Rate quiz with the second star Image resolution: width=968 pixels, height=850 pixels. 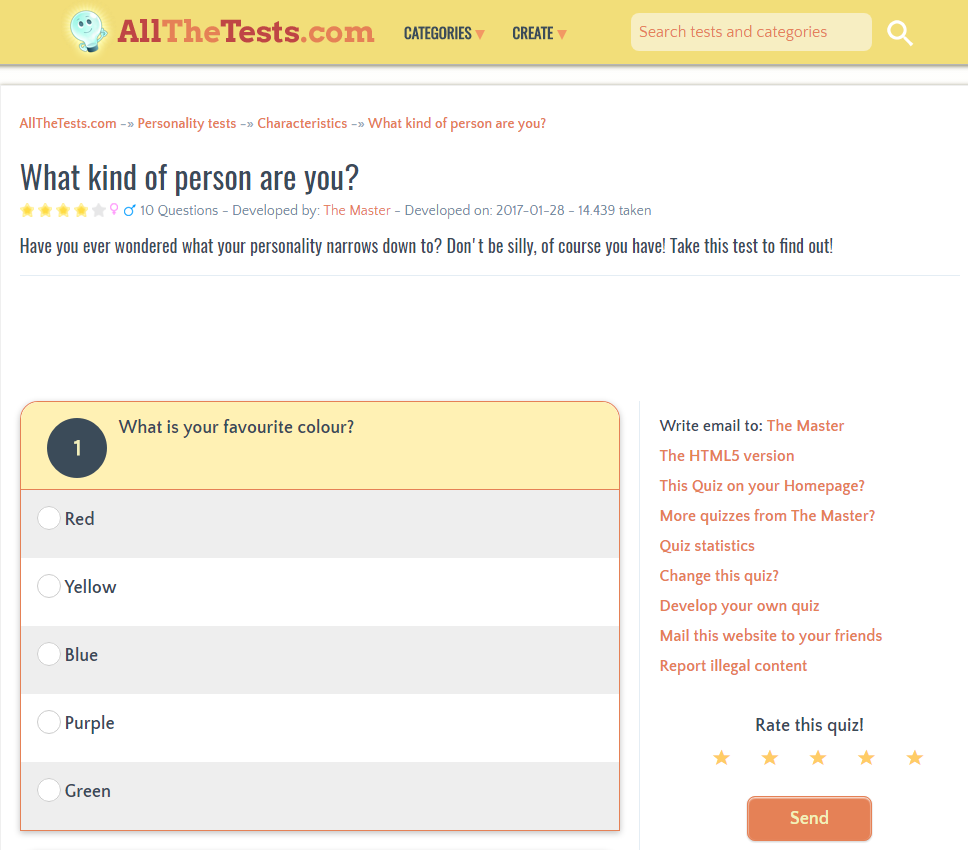pos(769,758)
